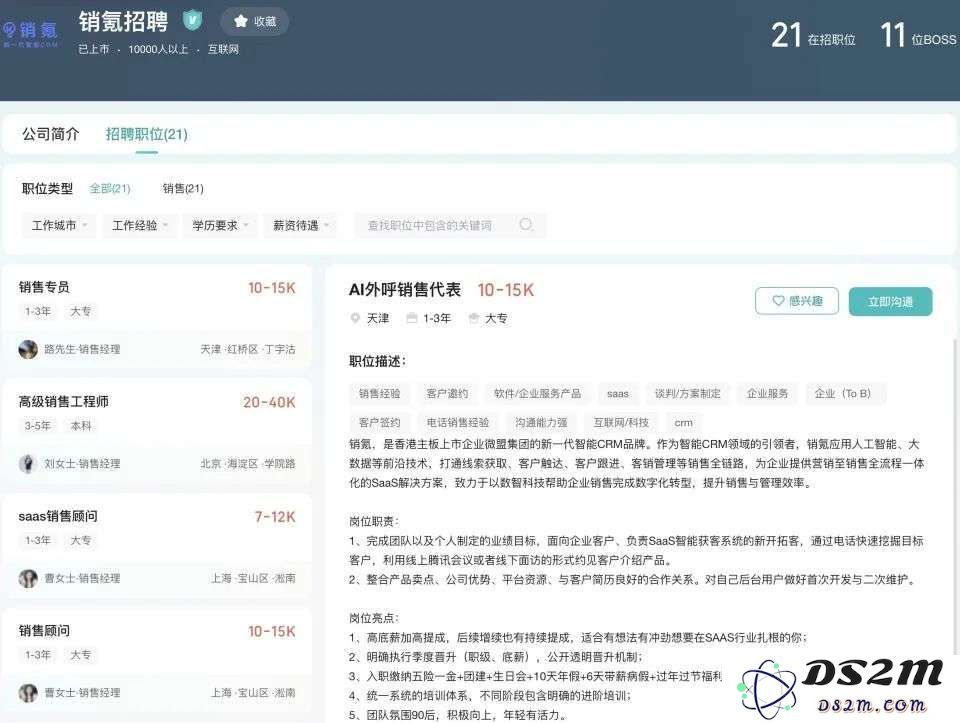Open the 公司简介 tab
Viewport: 960px width, 723px height.
(51, 134)
